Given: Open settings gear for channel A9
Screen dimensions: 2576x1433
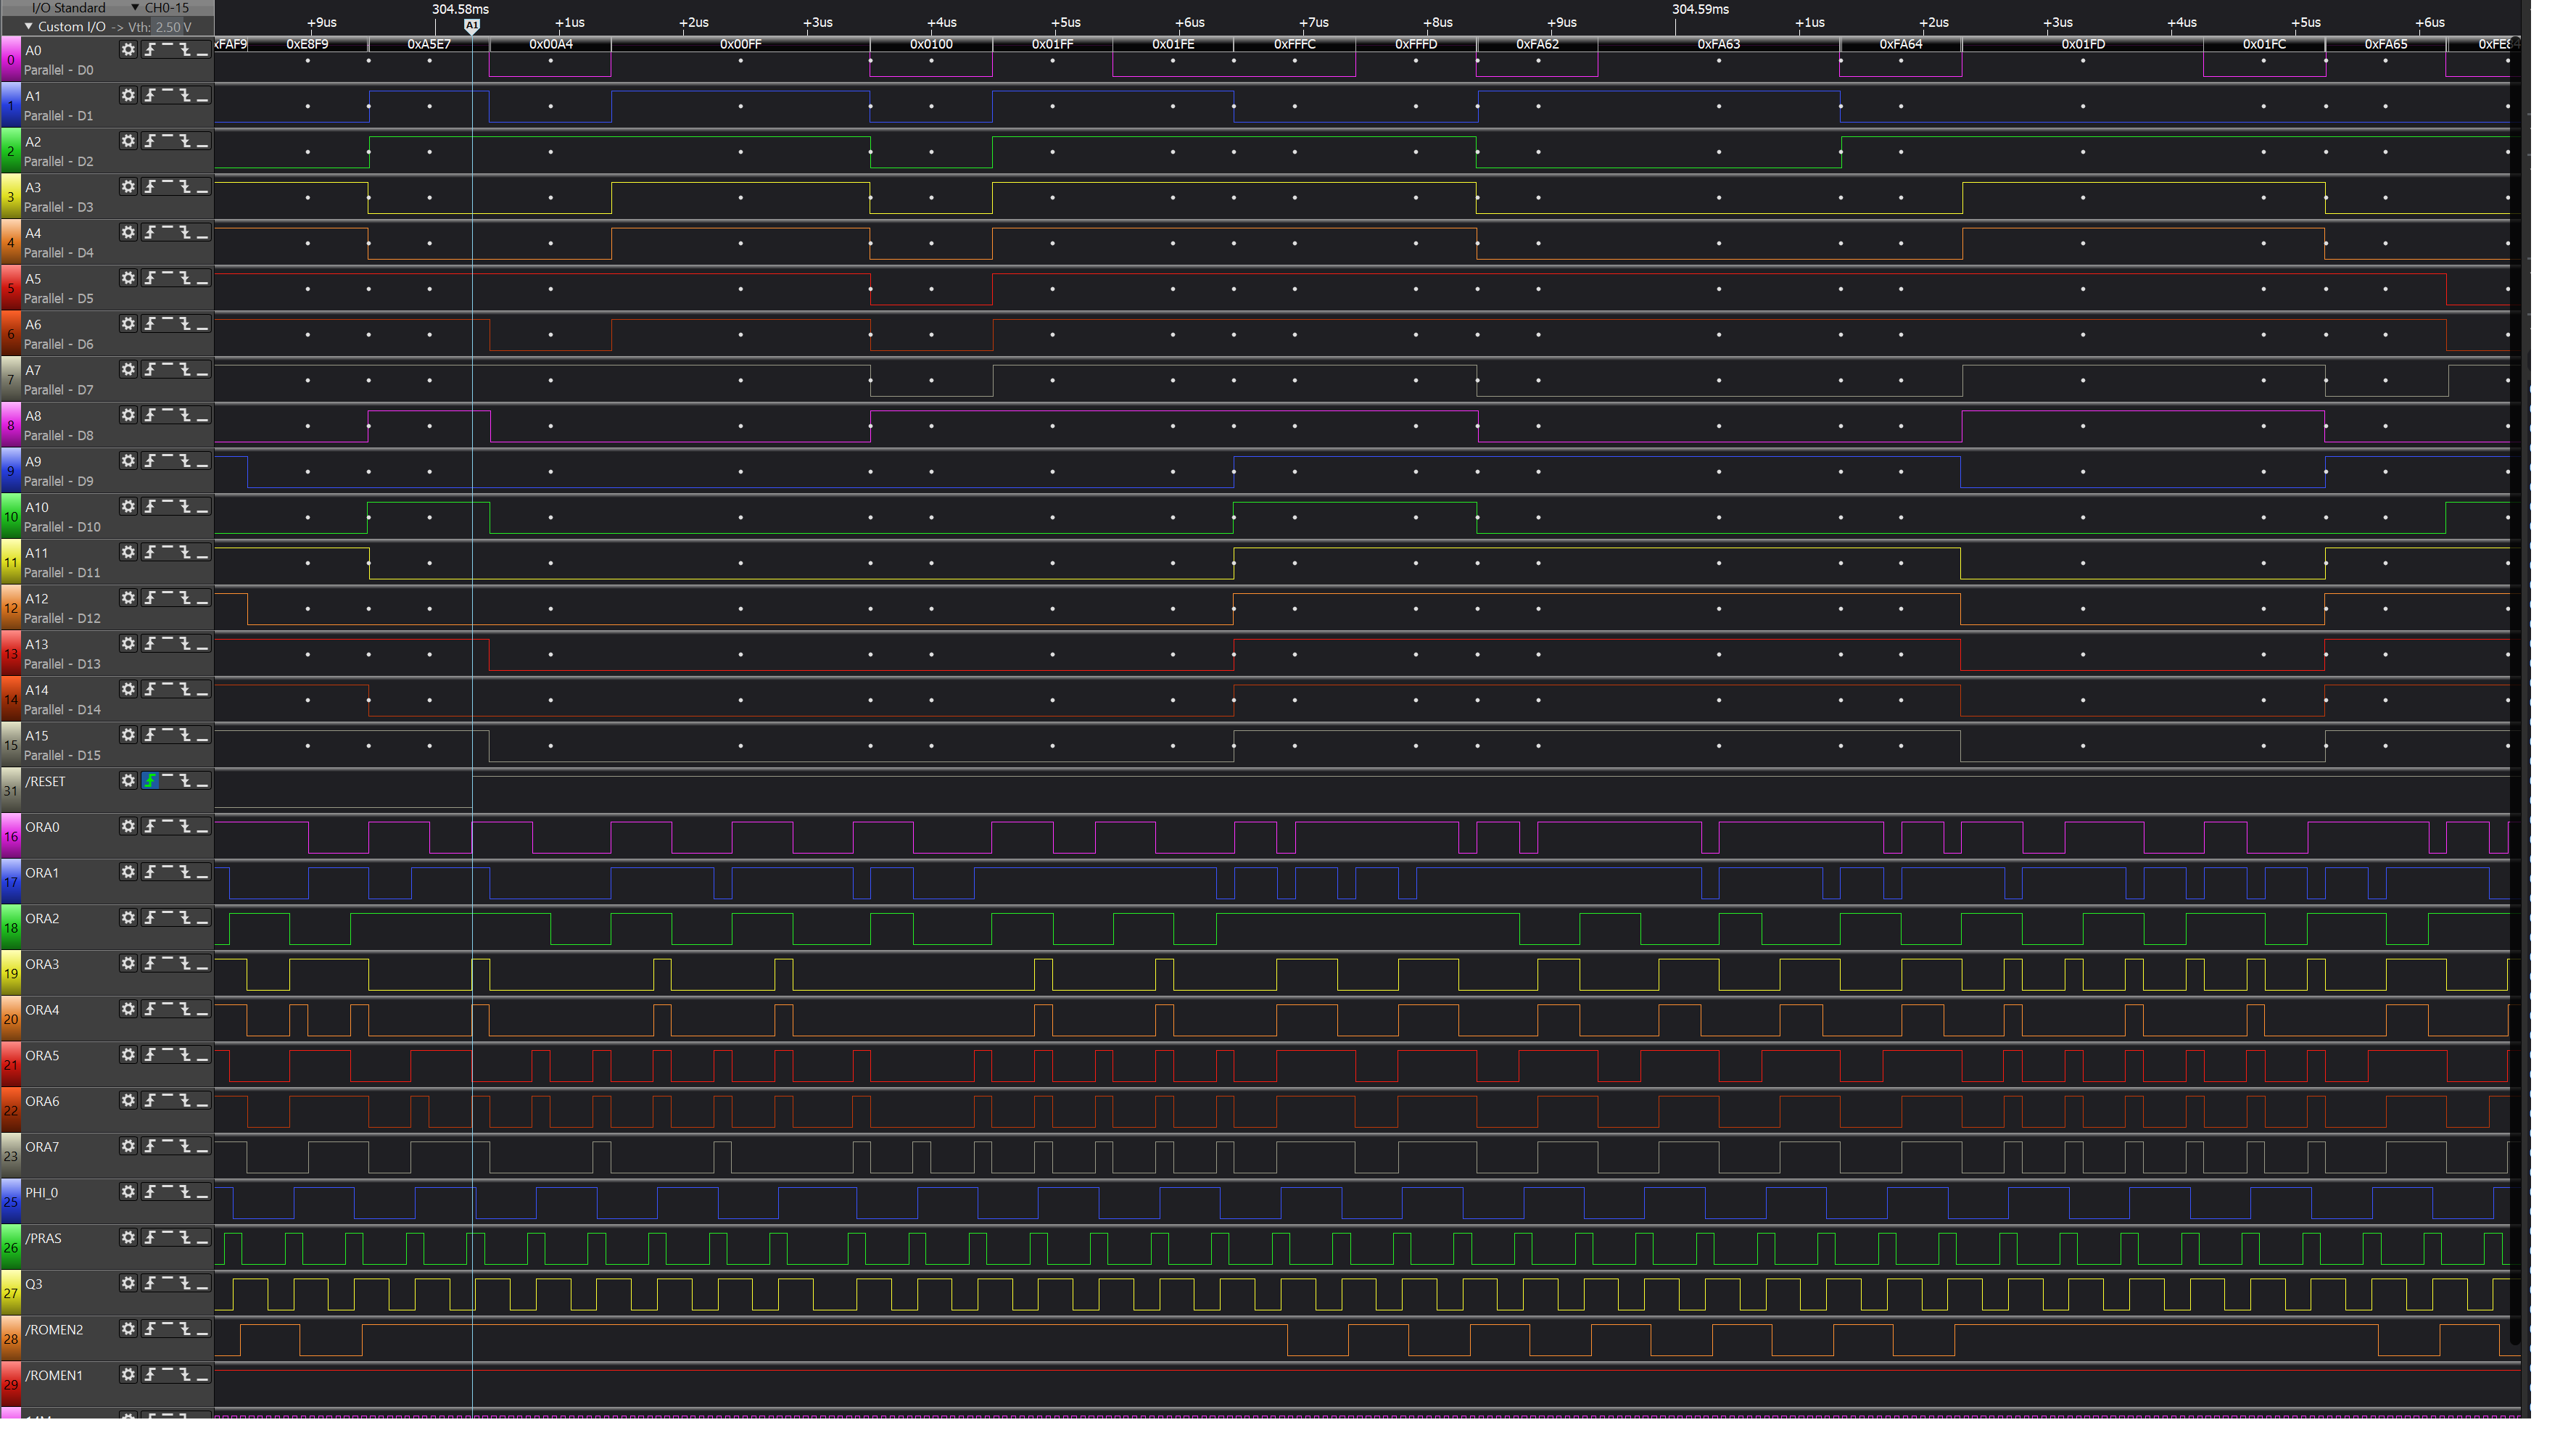Looking at the screenshot, I should click(x=128, y=460).
